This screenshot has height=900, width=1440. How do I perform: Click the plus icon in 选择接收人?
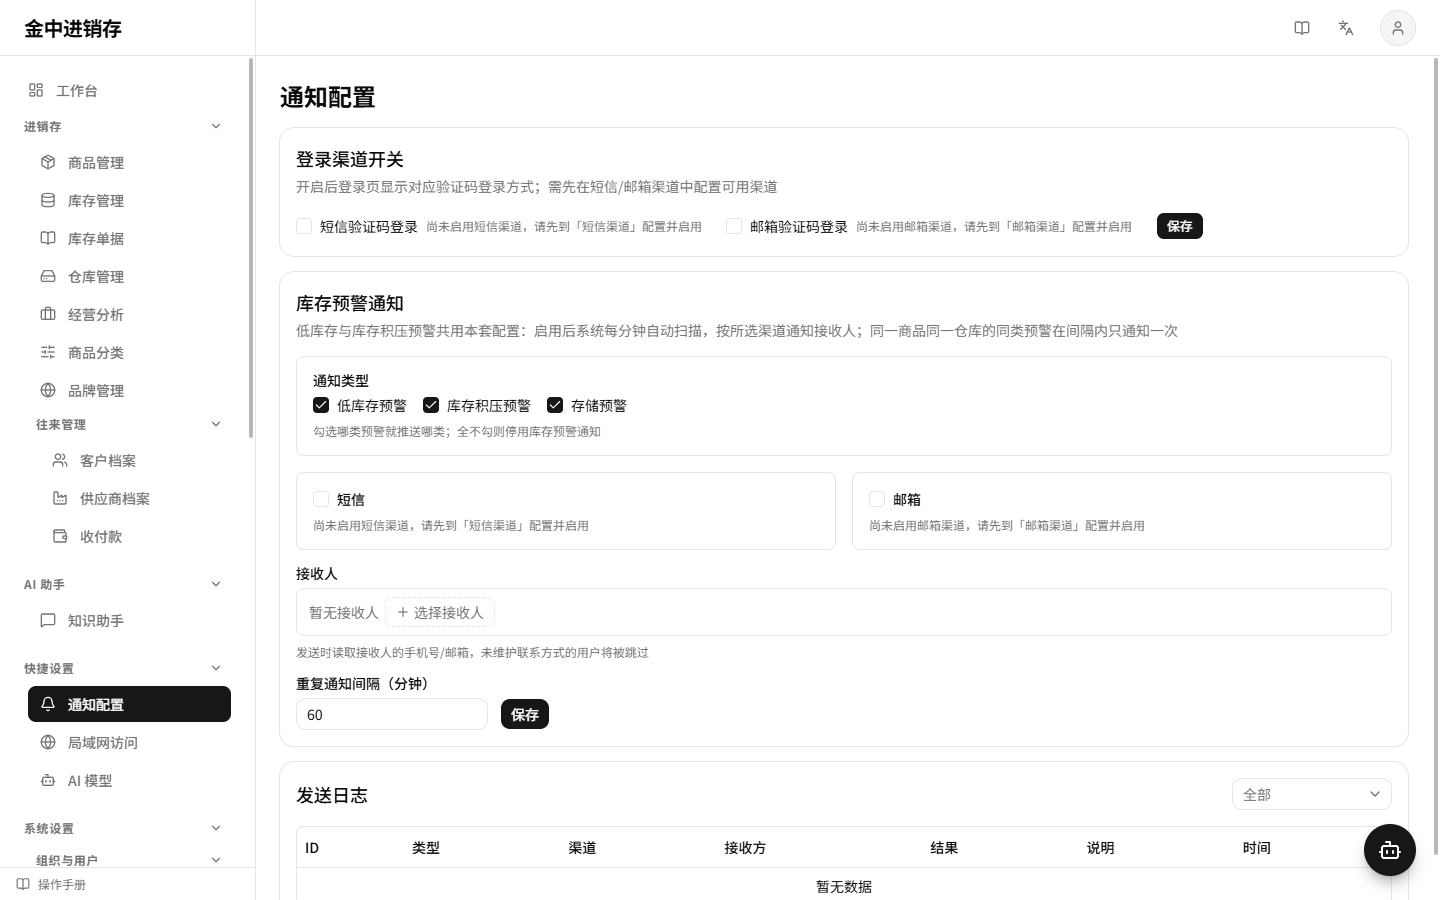pos(403,612)
